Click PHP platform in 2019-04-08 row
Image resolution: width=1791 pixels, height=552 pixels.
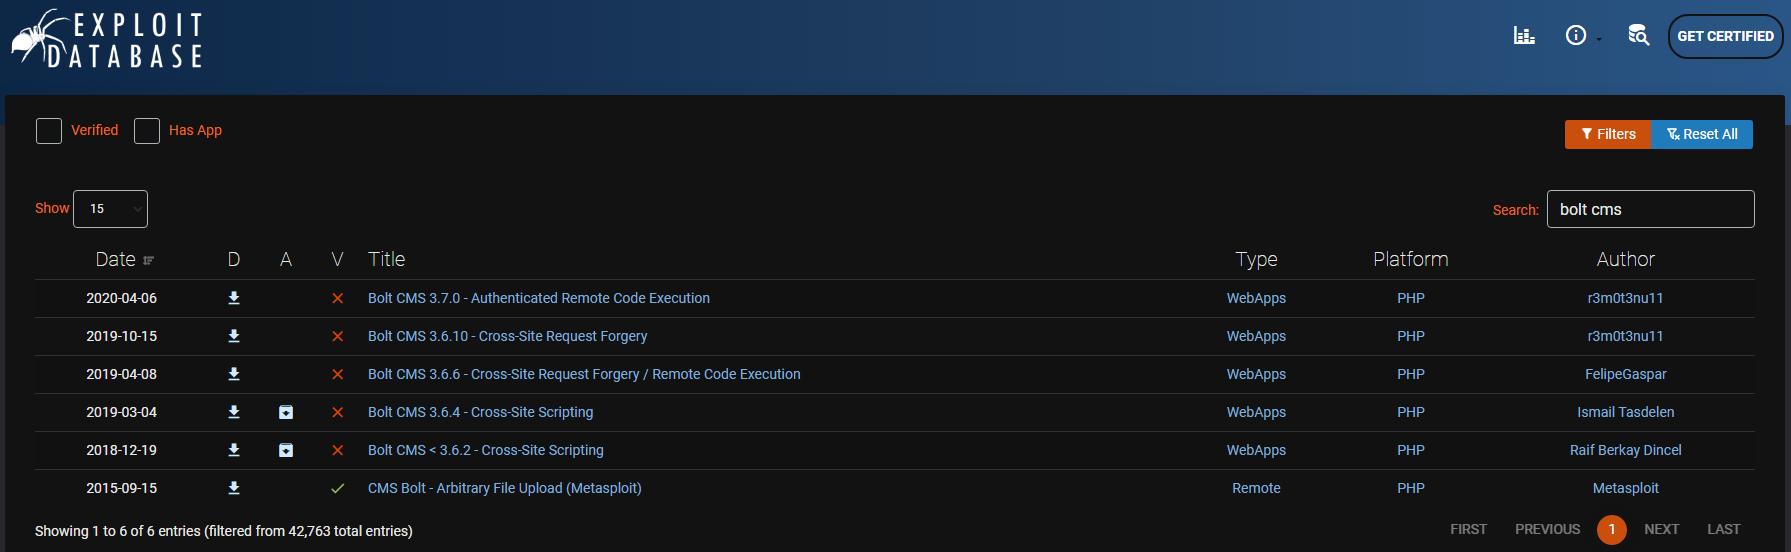(x=1411, y=374)
